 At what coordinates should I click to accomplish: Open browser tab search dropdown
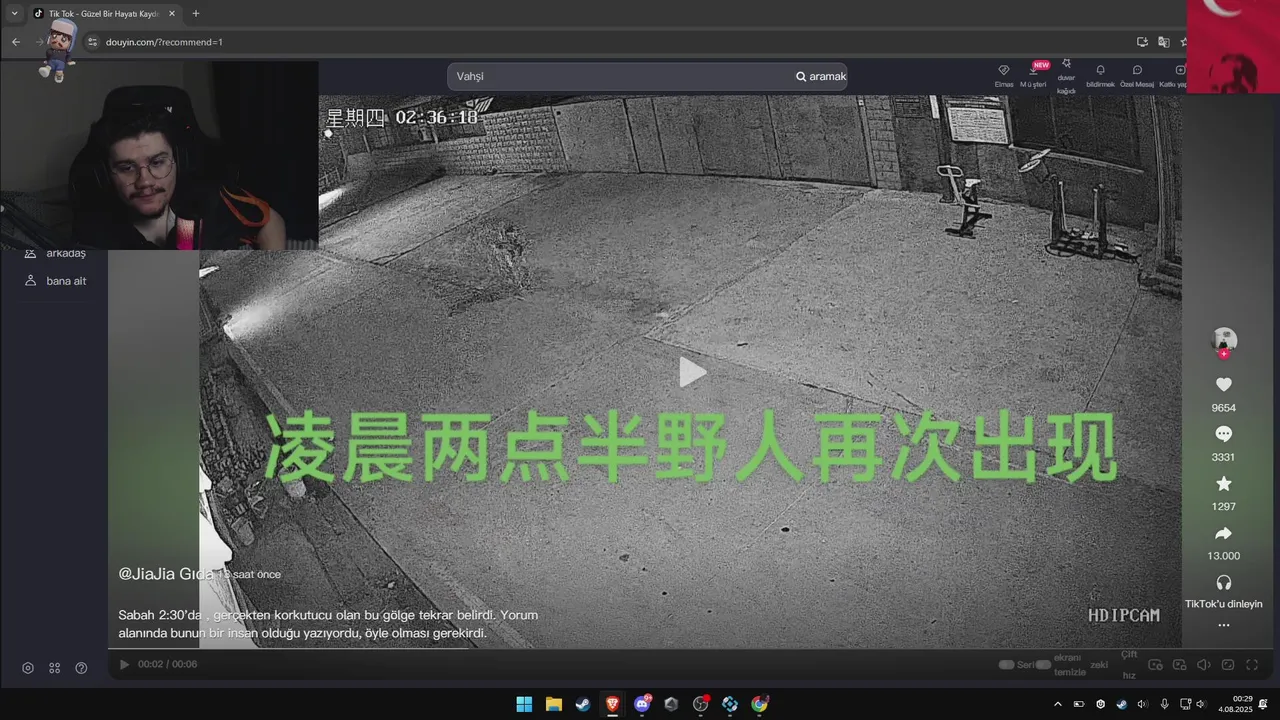click(14, 14)
